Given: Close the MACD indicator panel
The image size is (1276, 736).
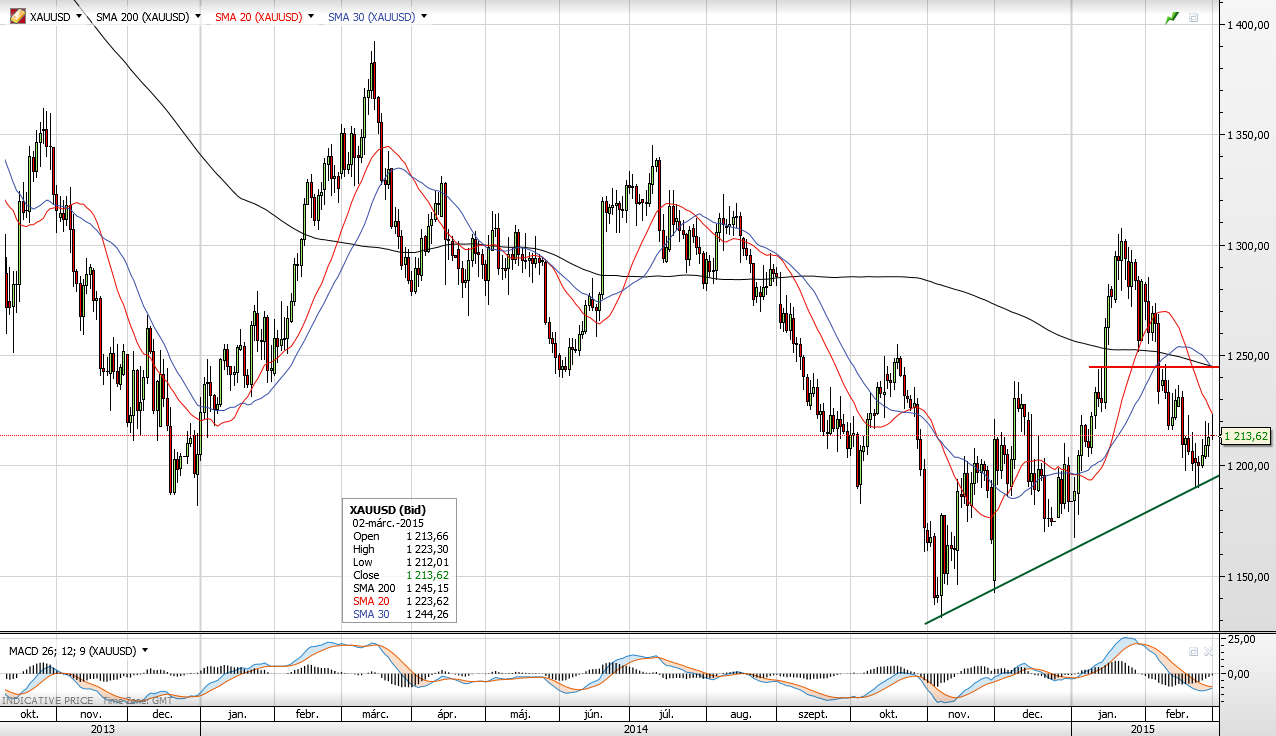Looking at the screenshot, I should point(1209,651).
